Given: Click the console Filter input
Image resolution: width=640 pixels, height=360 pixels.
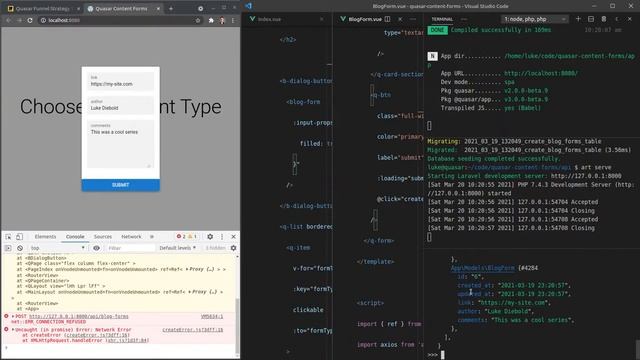Looking at the screenshot, I should pos(130,248).
